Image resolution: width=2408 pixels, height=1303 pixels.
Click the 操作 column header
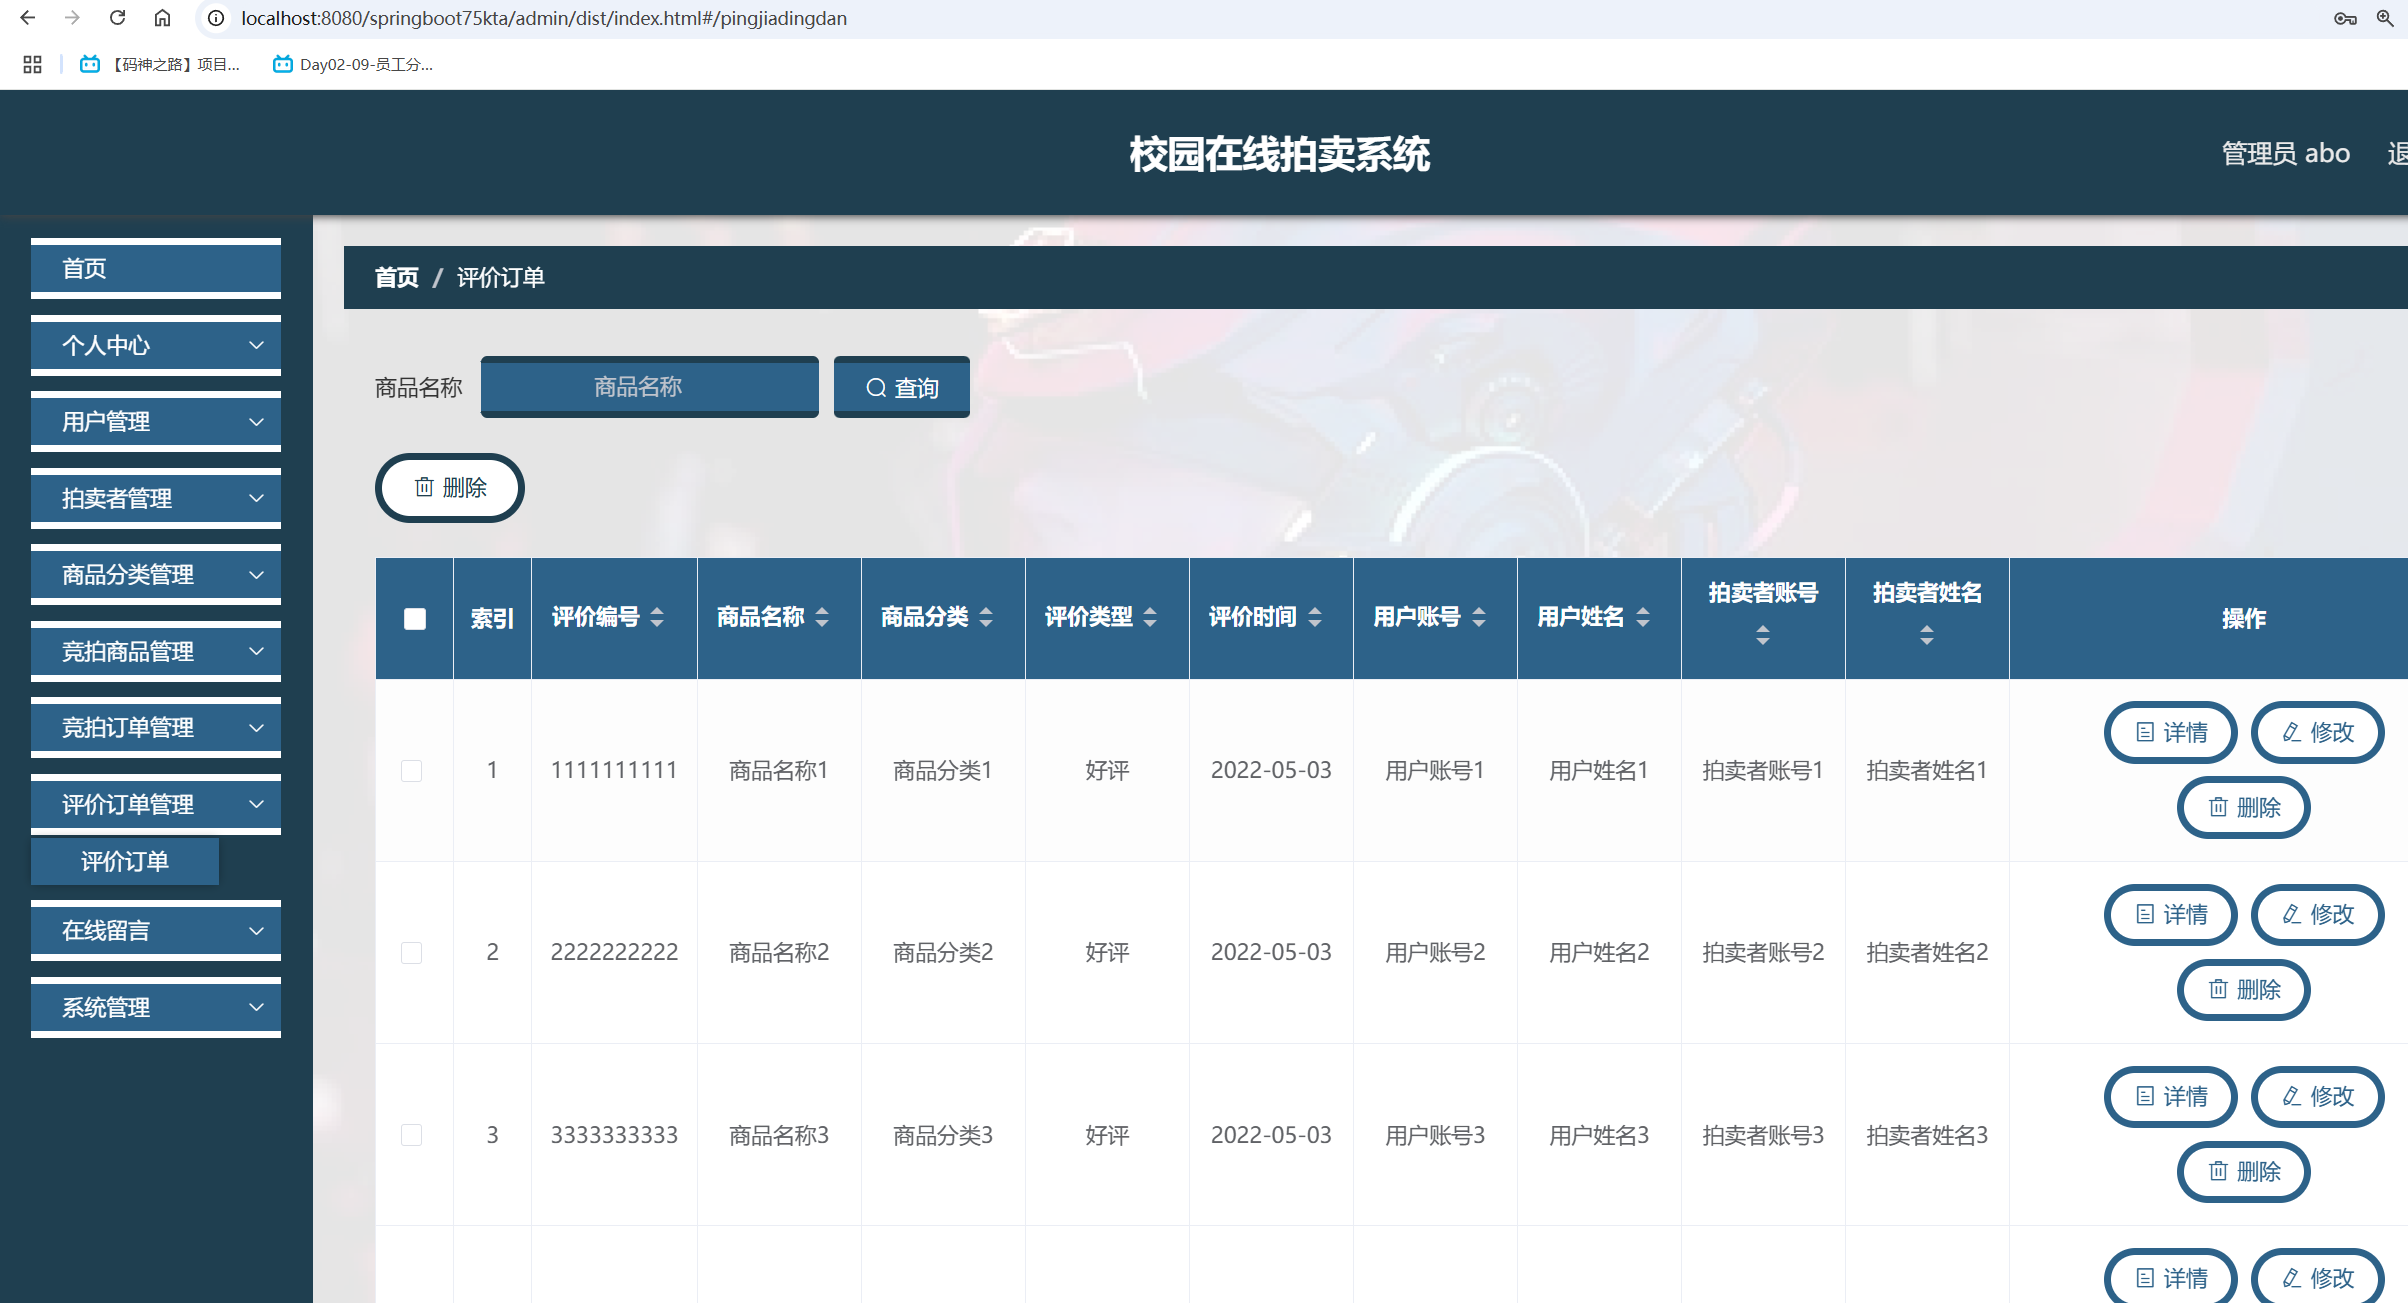click(2244, 619)
